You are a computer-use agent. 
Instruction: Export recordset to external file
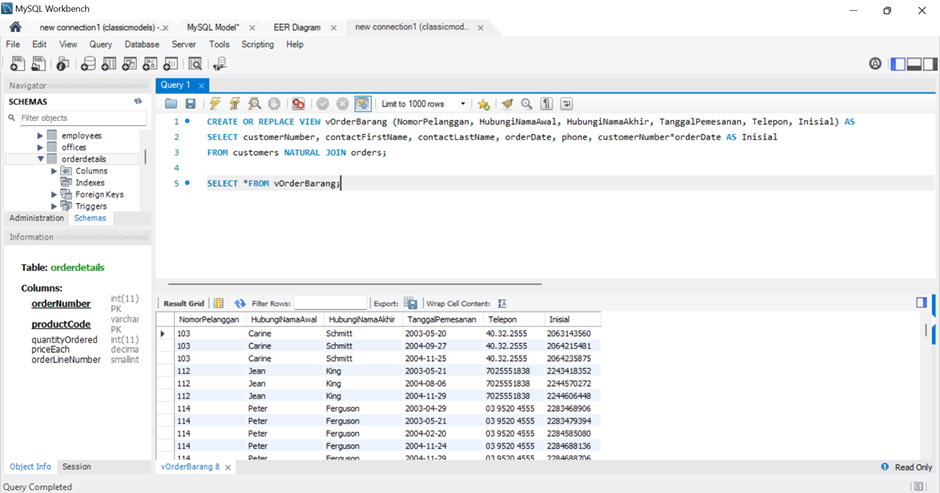coord(411,303)
